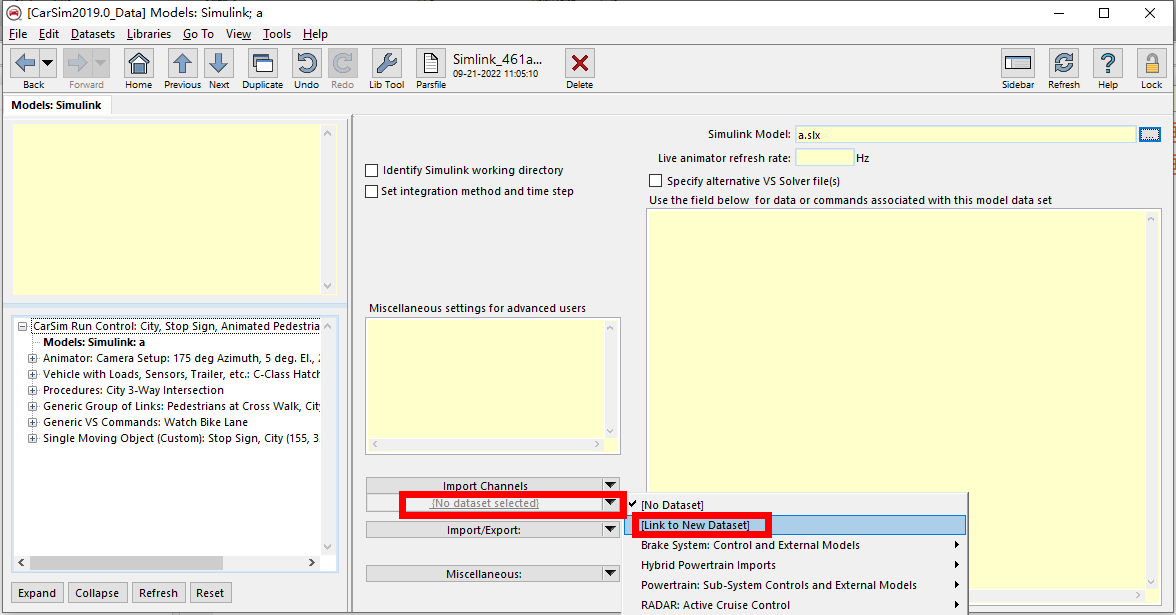1176x615 pixels.
Task: Choose [Link to New Dataset] option
Action: point(795,525)
